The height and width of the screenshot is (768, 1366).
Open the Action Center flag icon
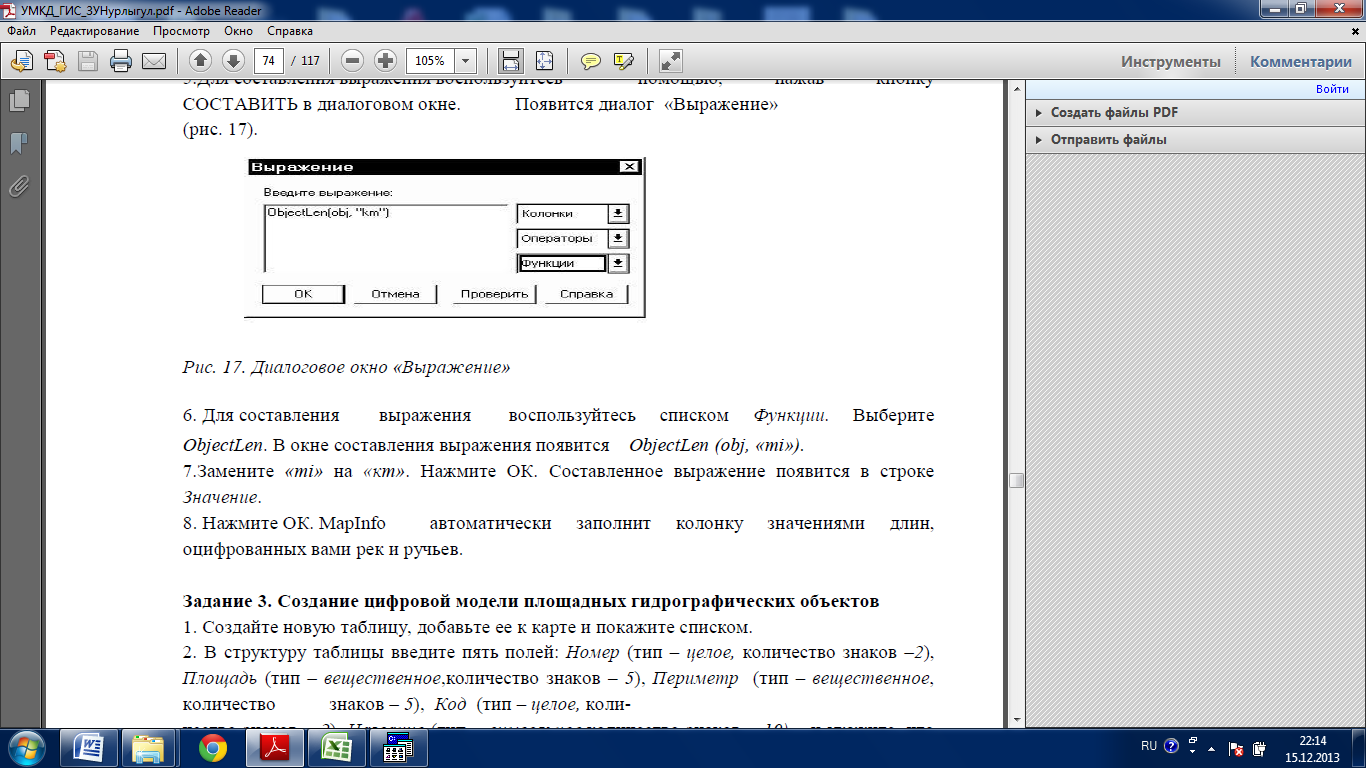click(1236, 748)
